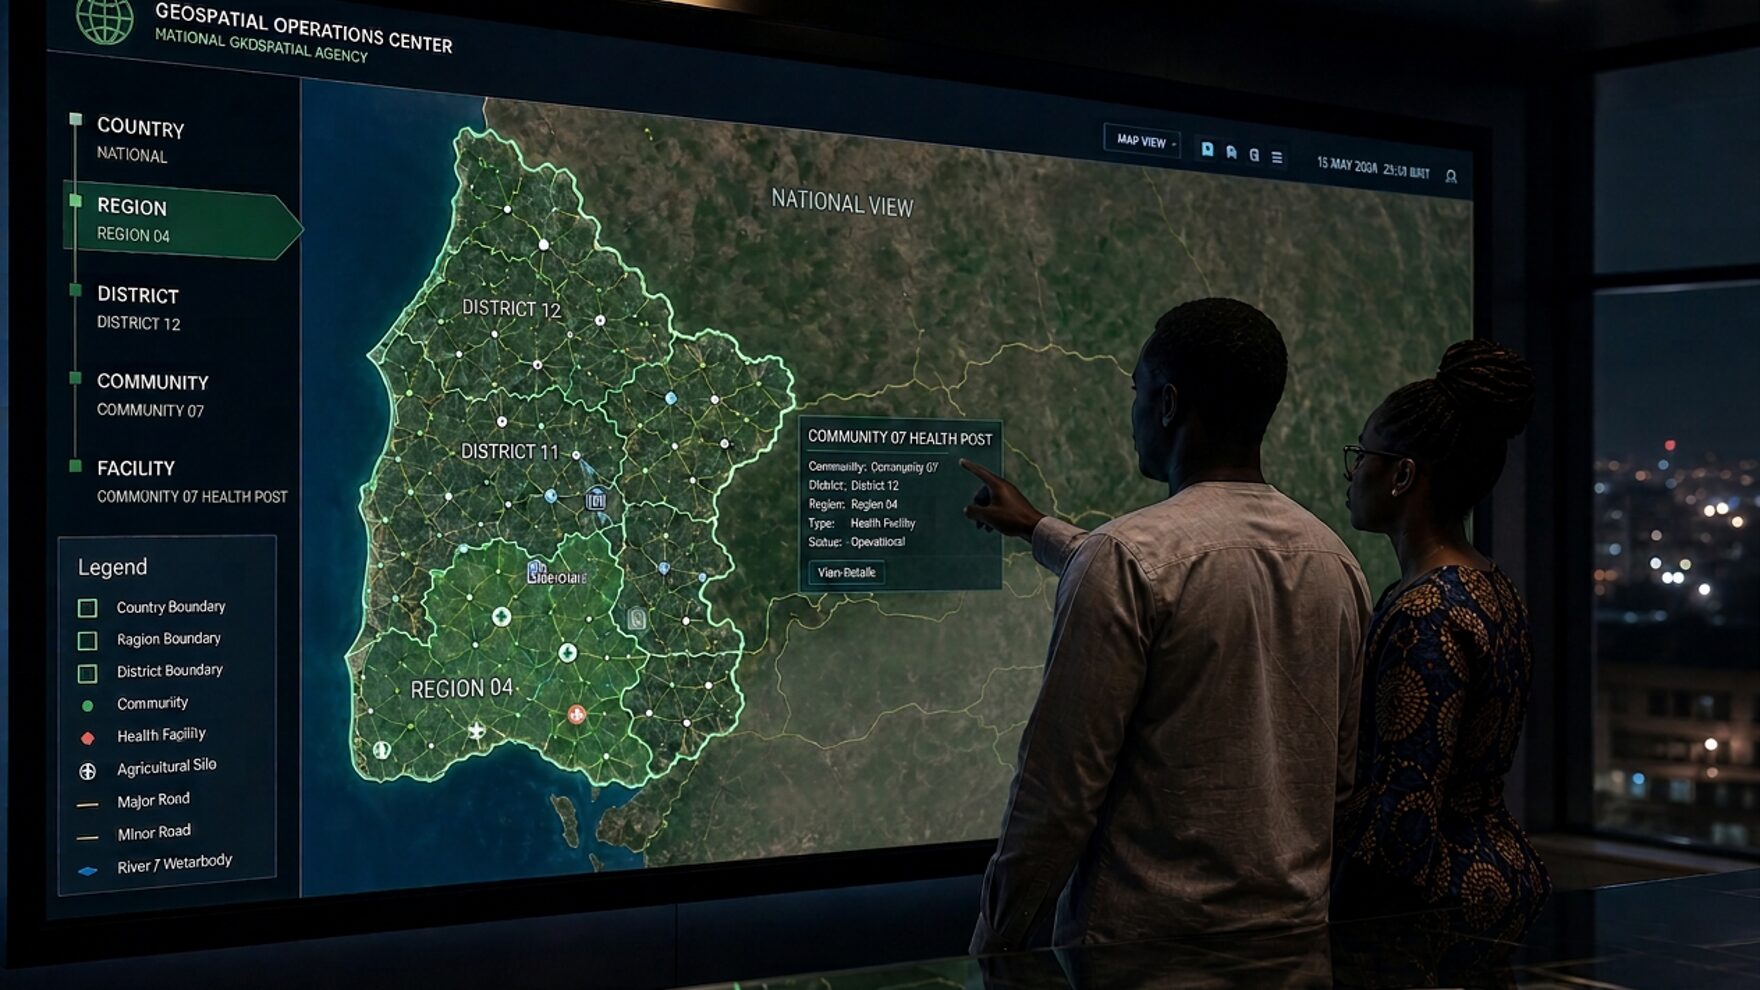The width and height of the screenshot is (1760, 990).
Task: Click the GEOSPATIAL OPERATIONS CENTER header title
Action: pos(304,29)
